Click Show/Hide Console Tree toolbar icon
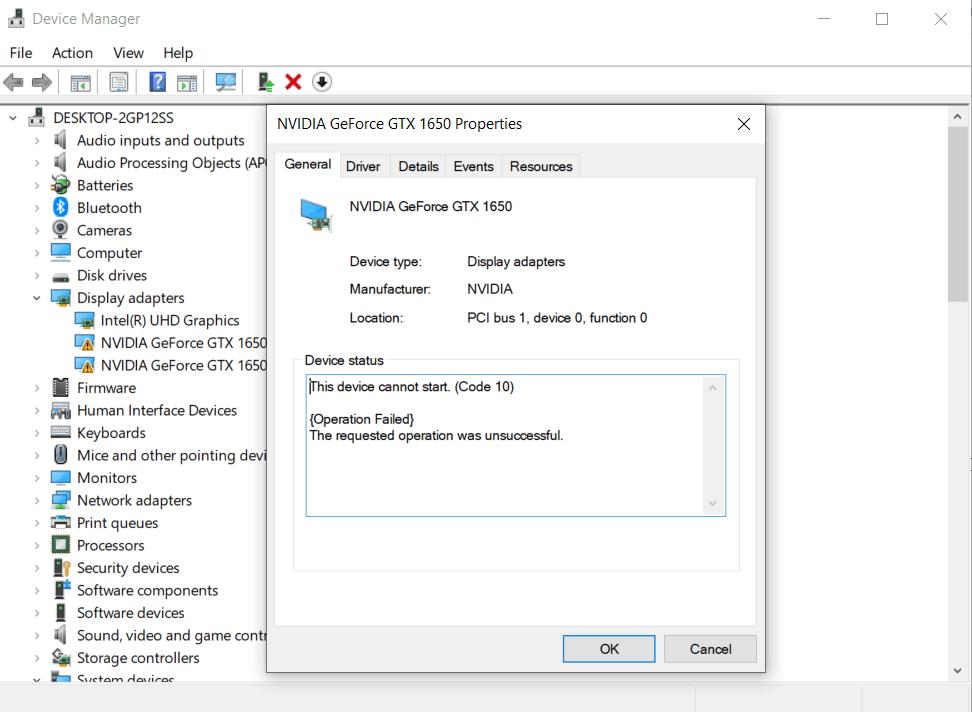 [x=81, y=82]
